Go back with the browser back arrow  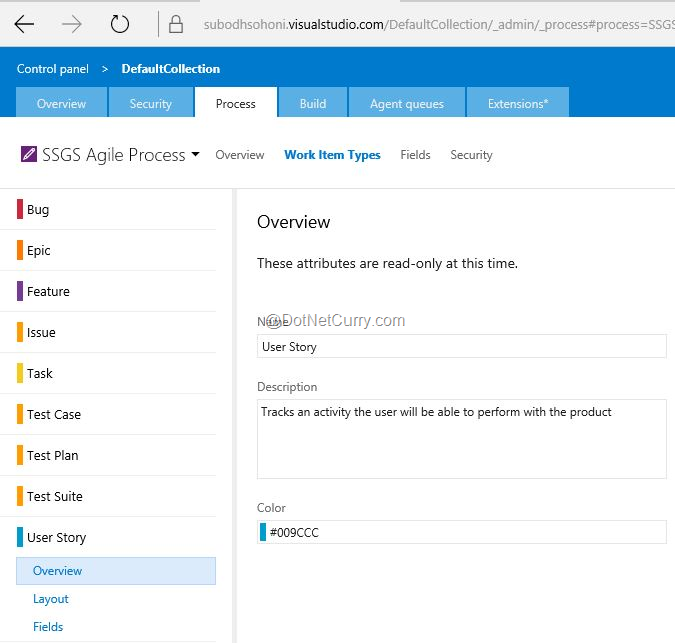pos(24,24)
